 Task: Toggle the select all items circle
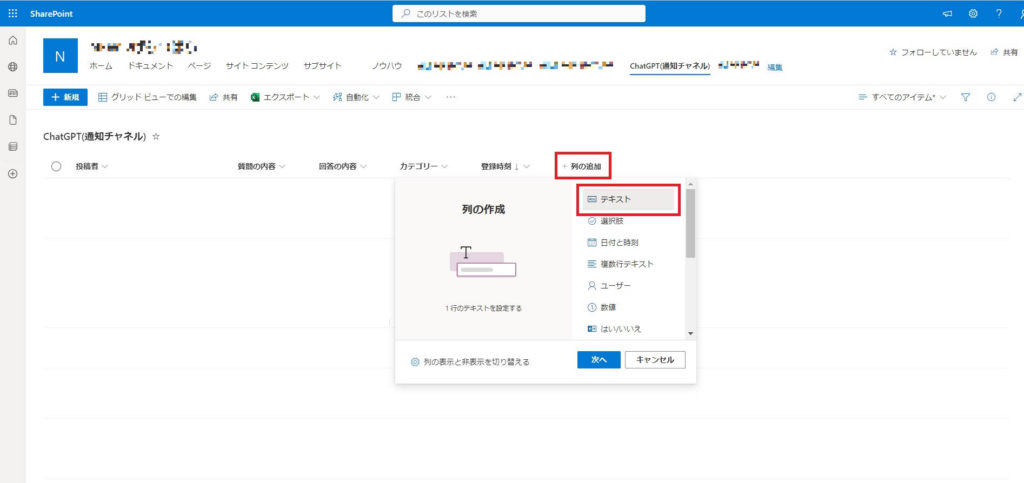point(56,166)
